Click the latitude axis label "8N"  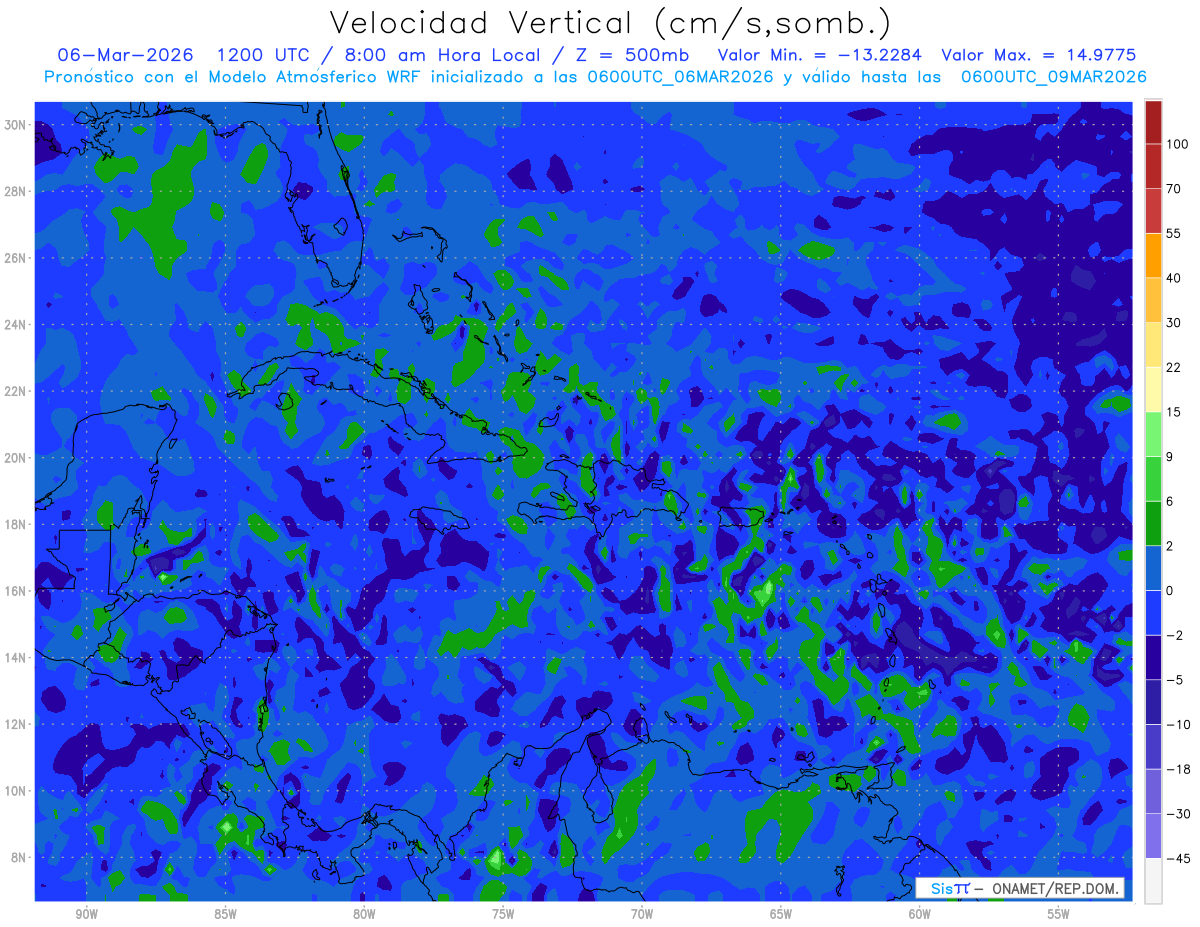[x=20, y=858]
